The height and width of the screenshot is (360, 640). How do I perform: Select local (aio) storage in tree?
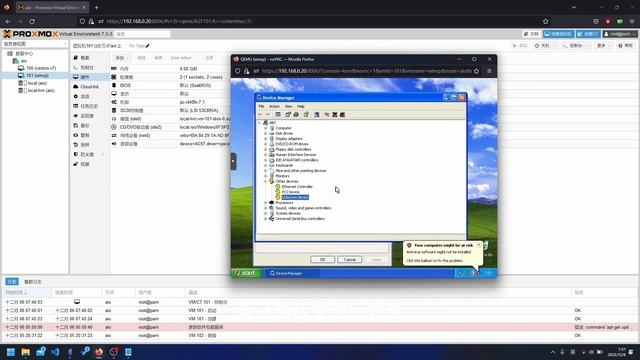(x=37, y=83)
